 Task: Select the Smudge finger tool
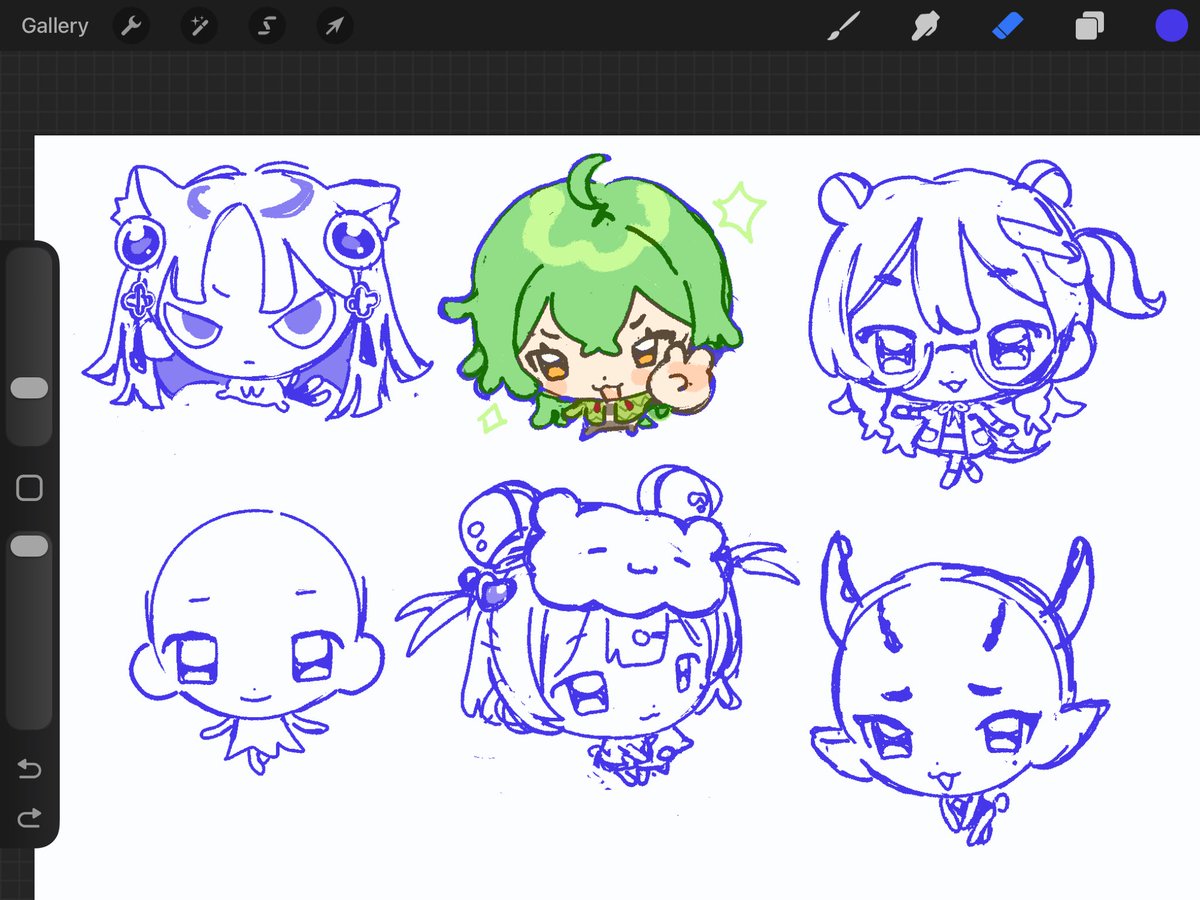[926, 26]
